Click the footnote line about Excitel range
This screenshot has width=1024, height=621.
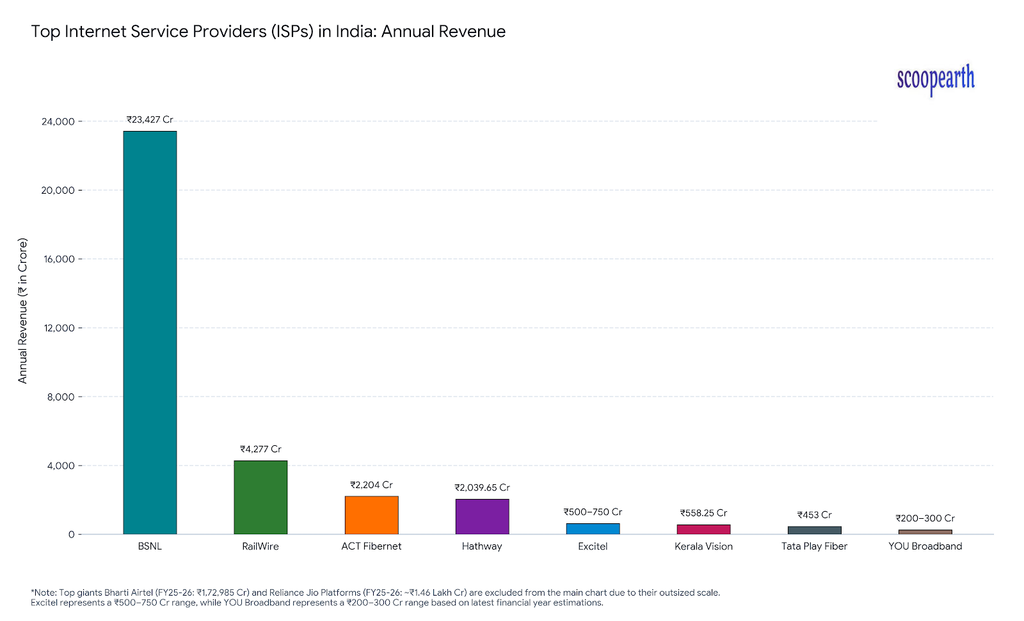coord(317,603)
